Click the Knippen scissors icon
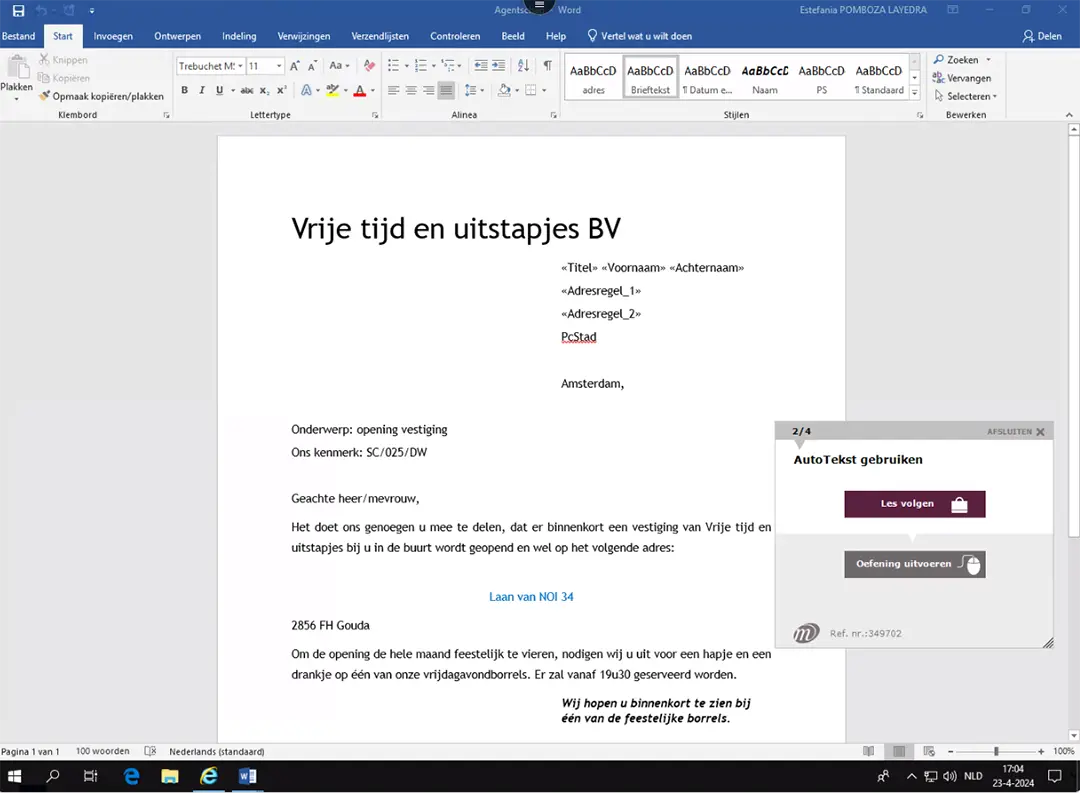The image size is (1080, 793). [x=44, y=60]
